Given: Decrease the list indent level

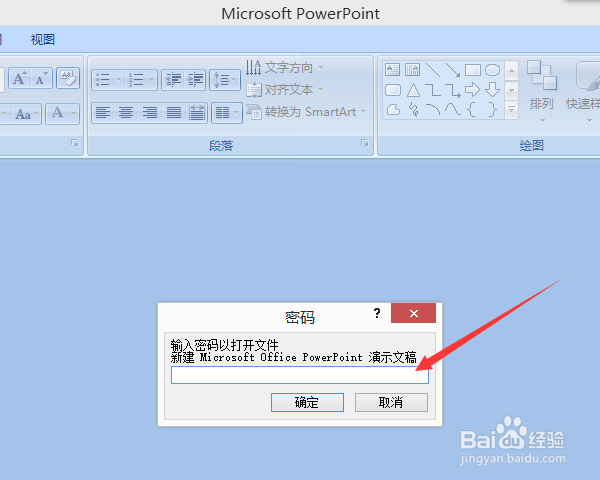Looking at the screenshot, I should pyautogui.click(x=173, y=80).
